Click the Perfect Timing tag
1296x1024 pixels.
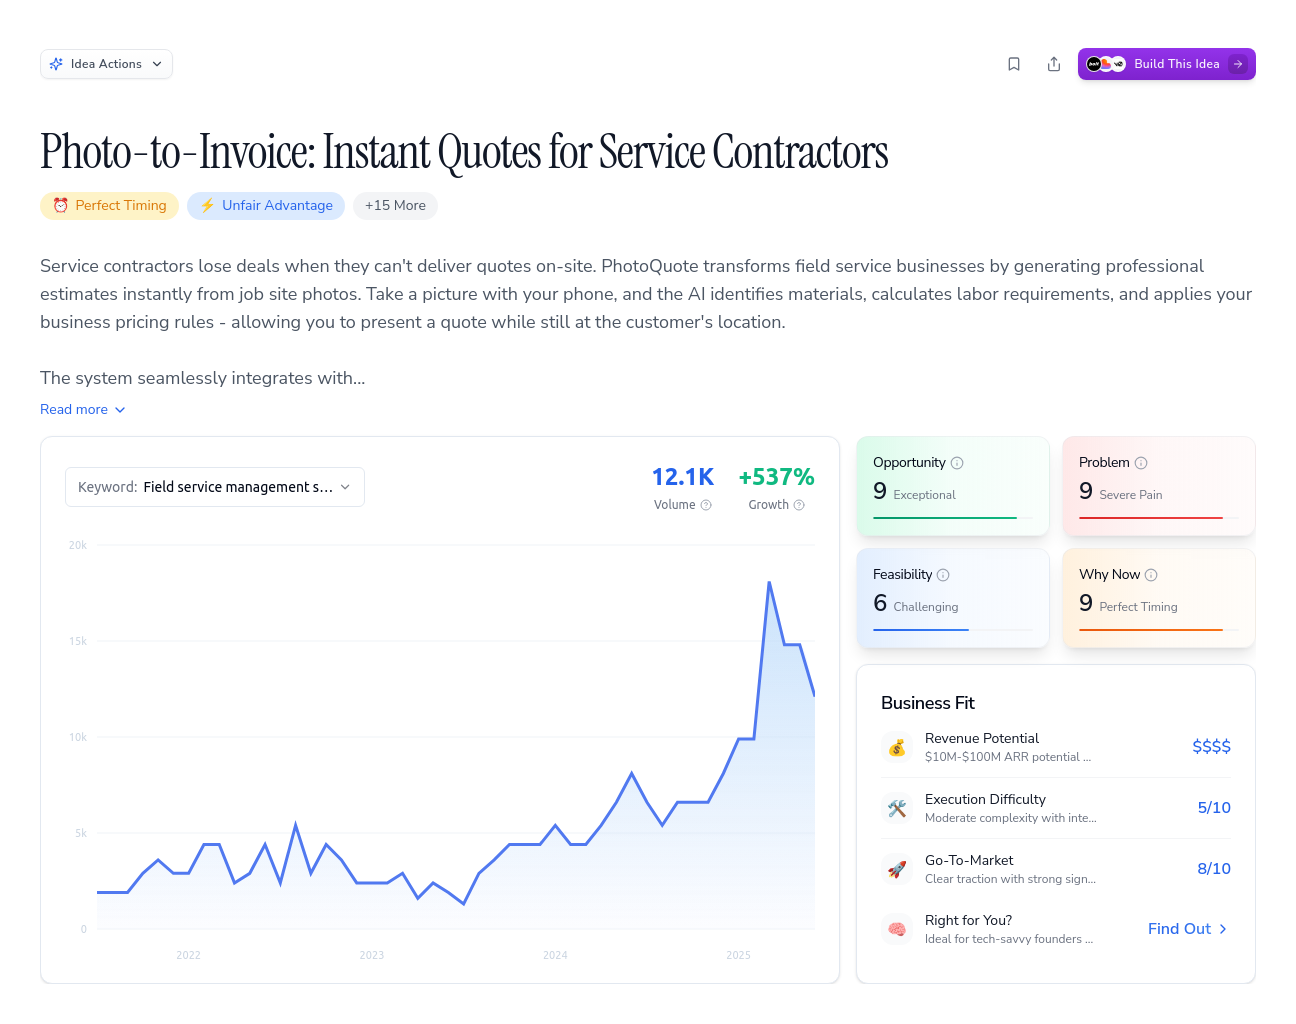[x=109, y=205]
